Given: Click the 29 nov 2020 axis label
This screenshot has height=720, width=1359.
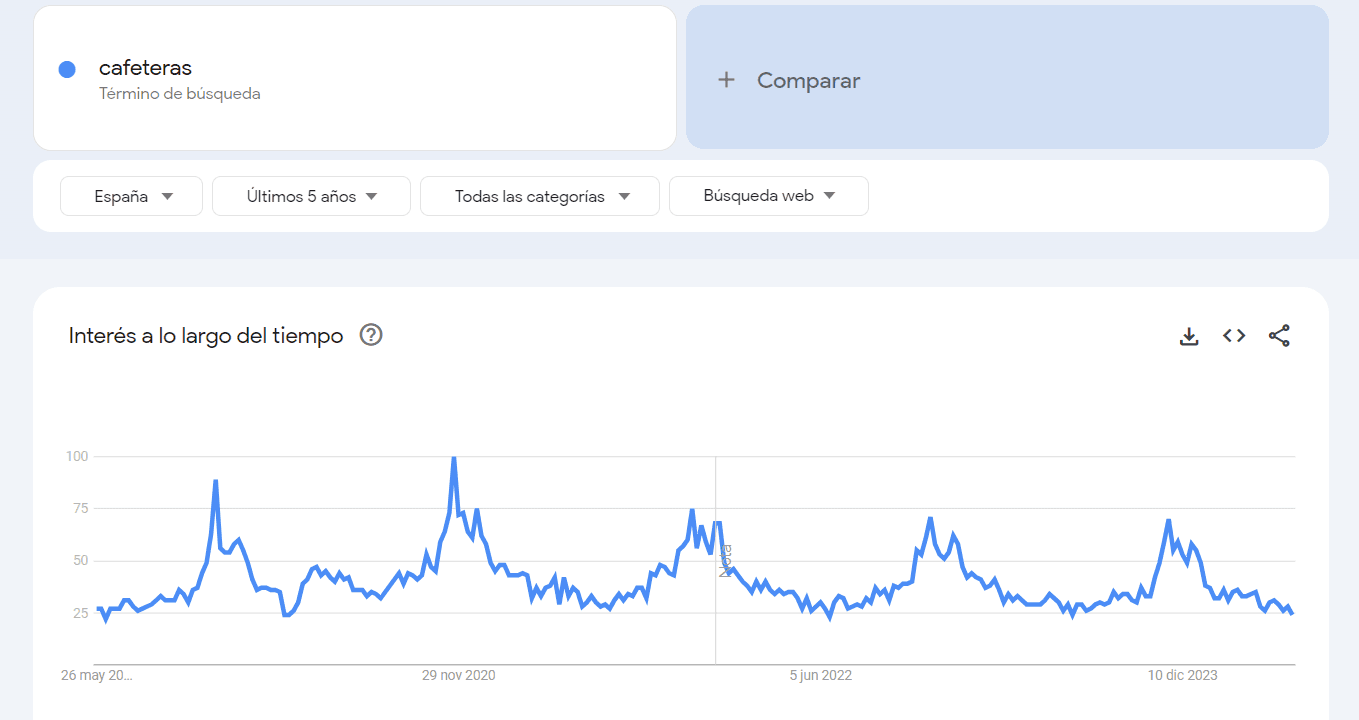Looking at the screenshot, I should coord(458,675).
